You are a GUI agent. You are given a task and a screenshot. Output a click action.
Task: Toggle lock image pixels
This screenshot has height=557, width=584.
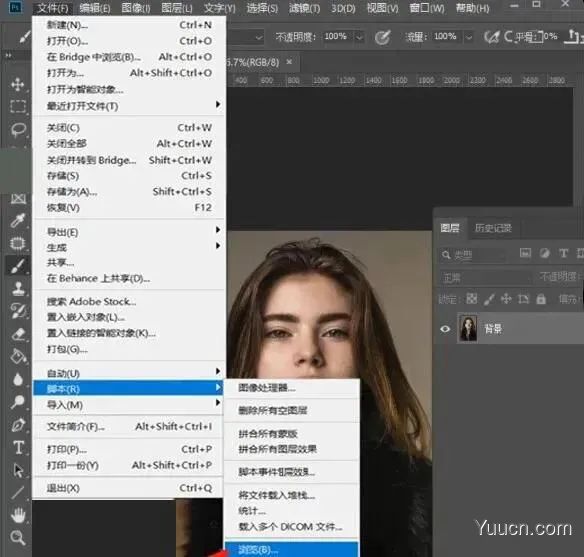(x=489, y=299)
